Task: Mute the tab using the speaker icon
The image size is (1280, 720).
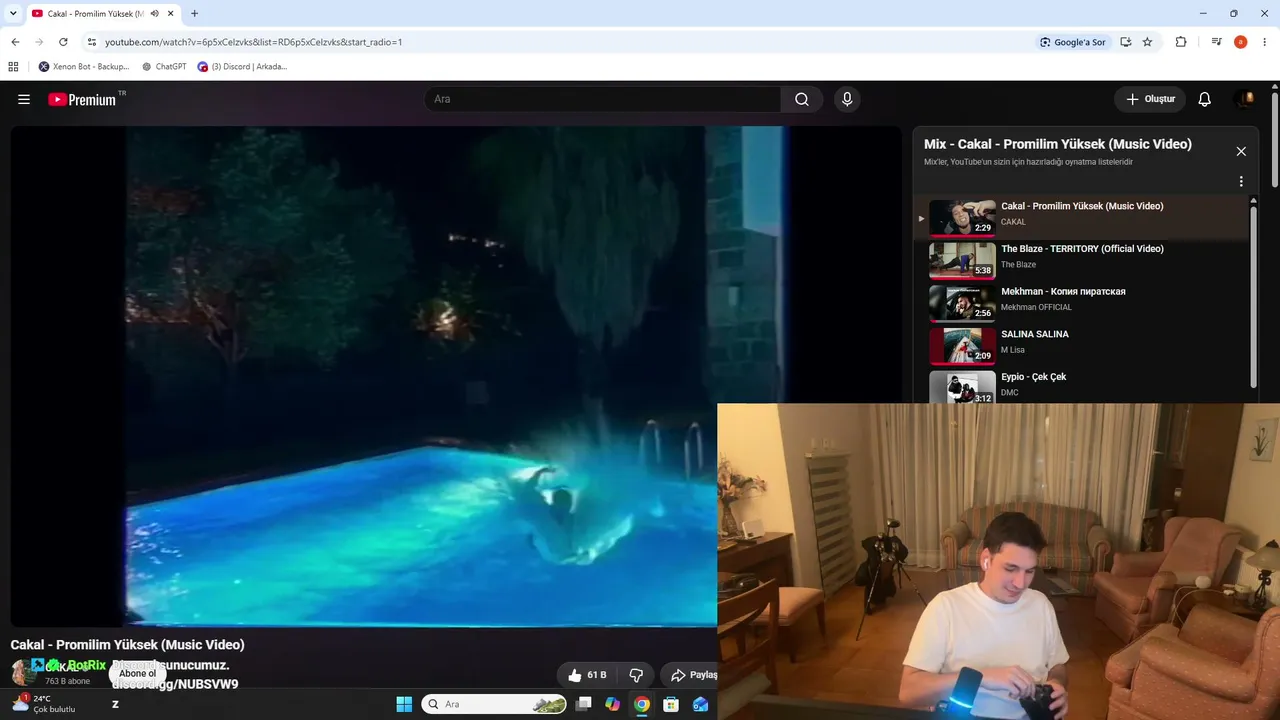Action: [x=155, y=14]
